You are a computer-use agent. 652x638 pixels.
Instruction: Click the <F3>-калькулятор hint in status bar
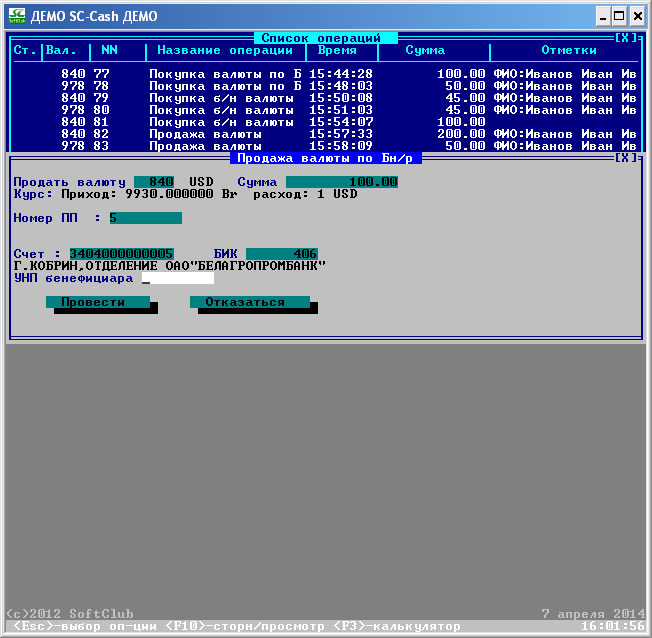(x=397, y=626)
